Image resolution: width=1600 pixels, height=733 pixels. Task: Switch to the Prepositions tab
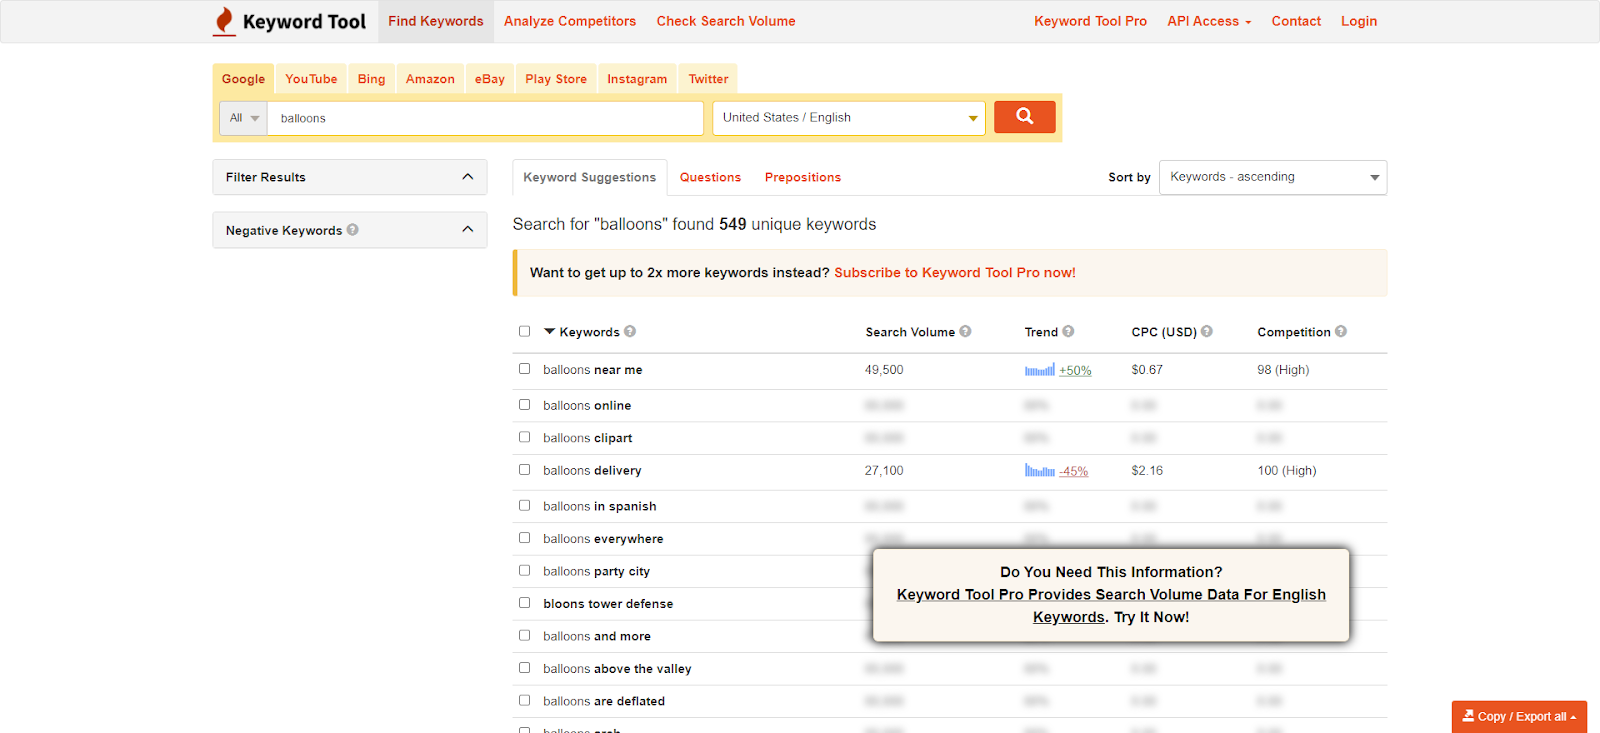[803, 177]
